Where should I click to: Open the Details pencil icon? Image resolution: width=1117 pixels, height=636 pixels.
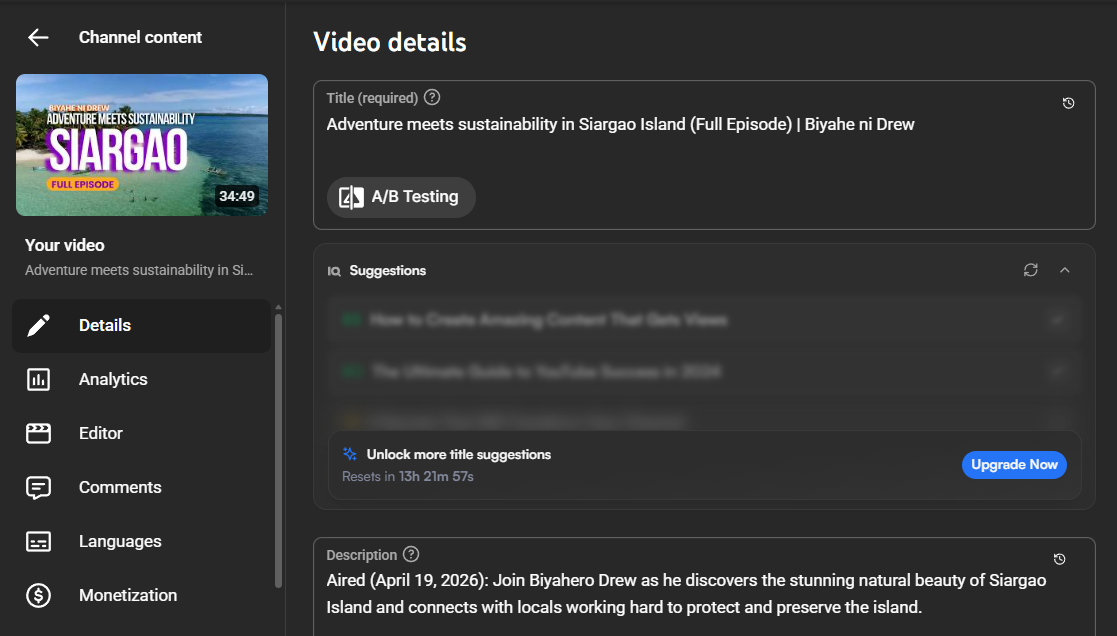point(38,325)
